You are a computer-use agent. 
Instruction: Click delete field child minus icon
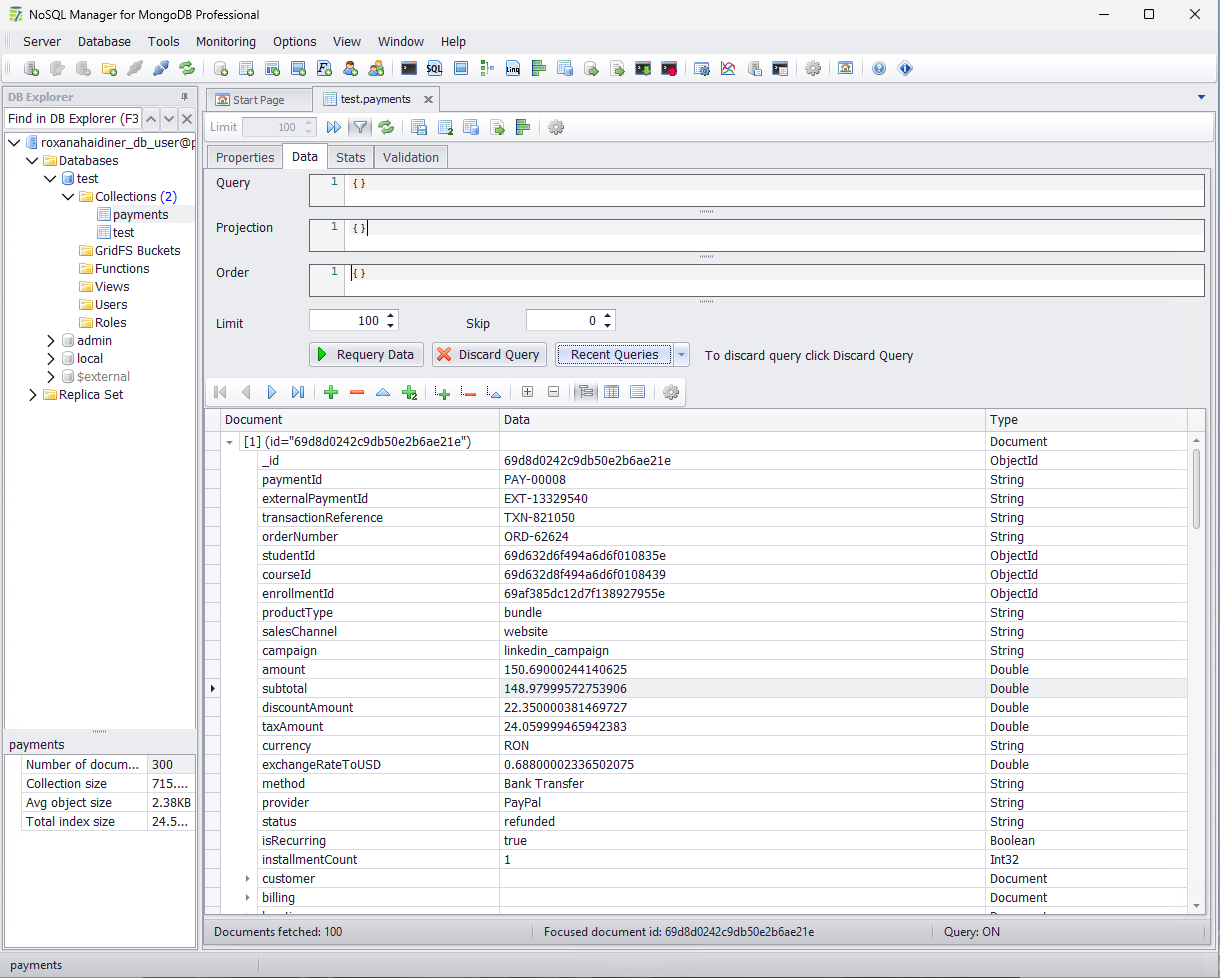(468, 392)
